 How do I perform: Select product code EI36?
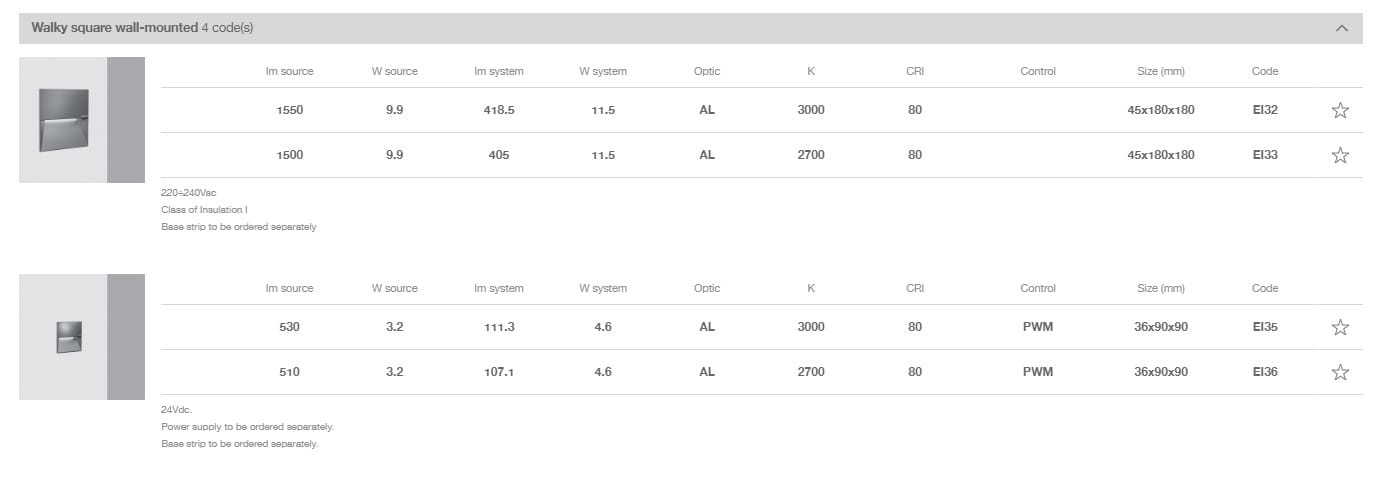coord(1265,372)
